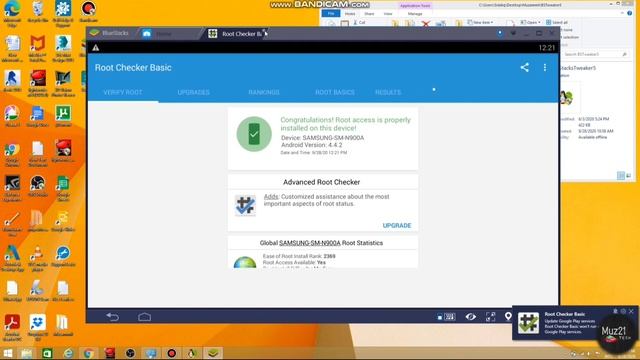
Task: Click the BlueStacks taskbar icon
Action: pos(213,353)
